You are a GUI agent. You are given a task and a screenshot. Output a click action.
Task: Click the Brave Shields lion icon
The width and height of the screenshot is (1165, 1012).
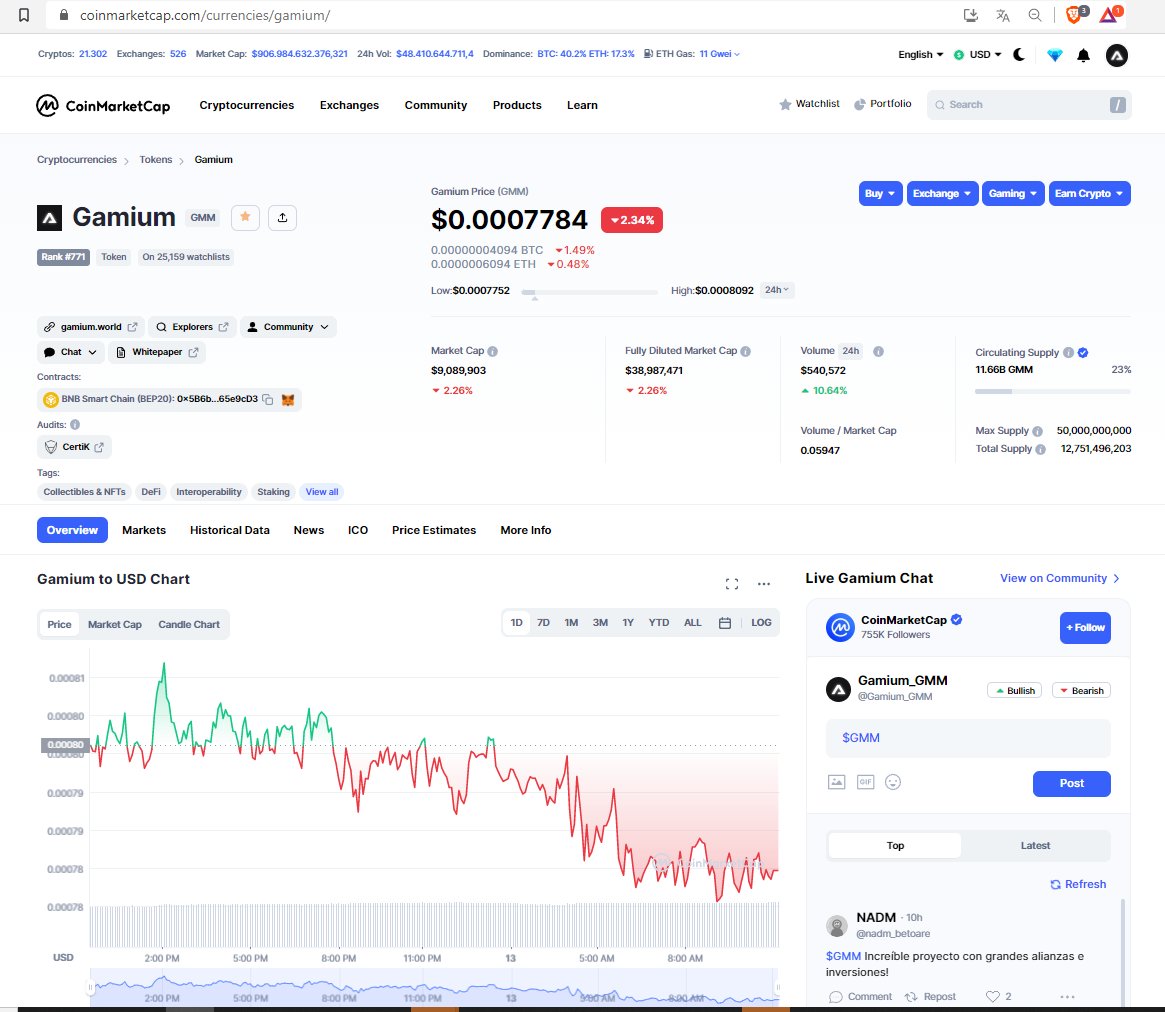pyautogui.click(x=1074, y=14)
